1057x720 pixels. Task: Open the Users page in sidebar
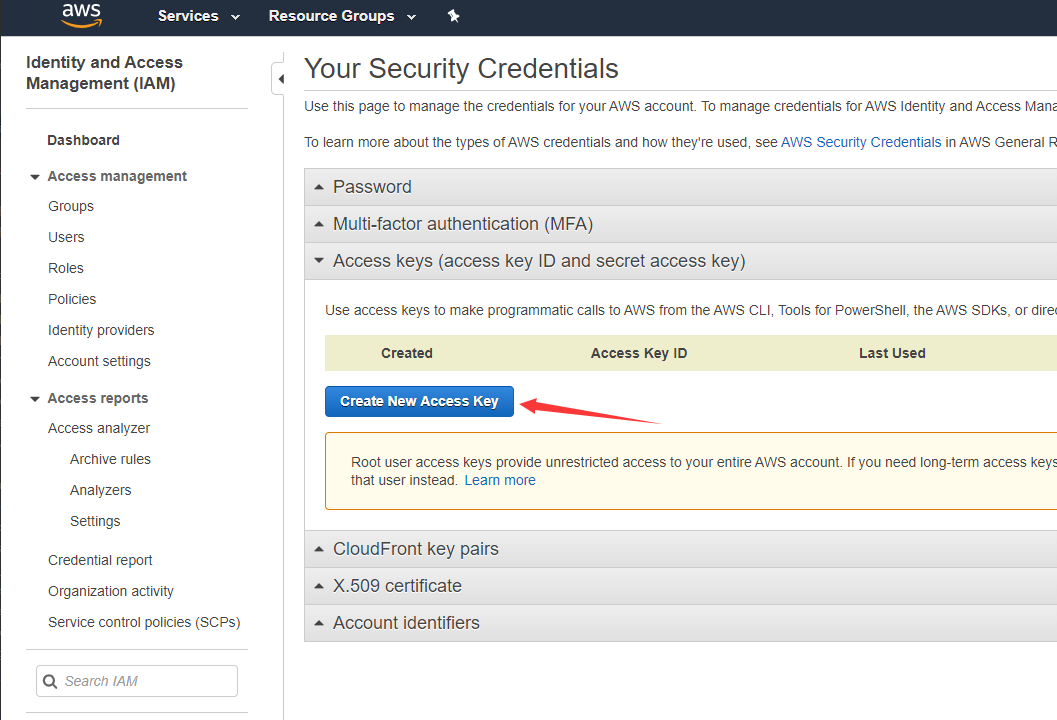point(66,237)
